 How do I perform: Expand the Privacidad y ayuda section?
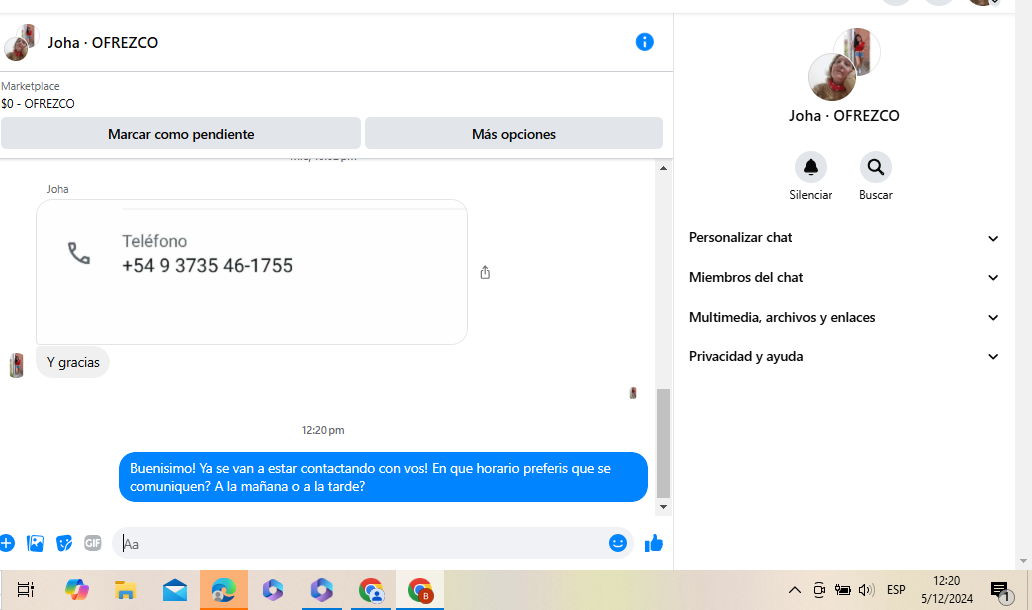(x=844, y=357)
